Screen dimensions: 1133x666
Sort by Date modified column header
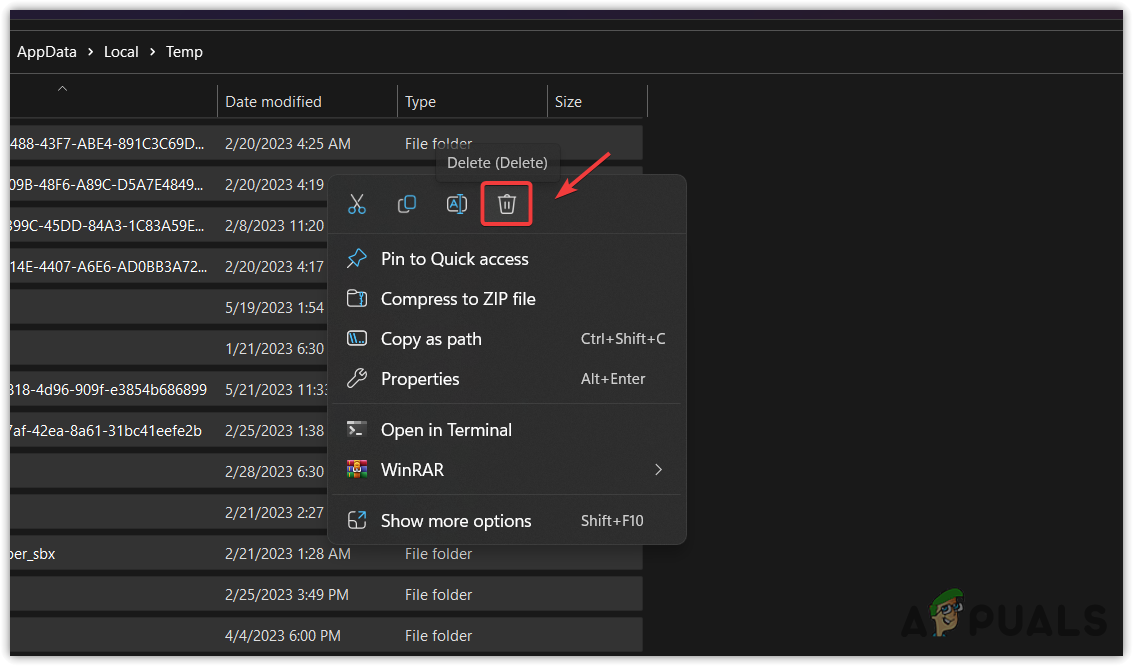click(273, 102)
